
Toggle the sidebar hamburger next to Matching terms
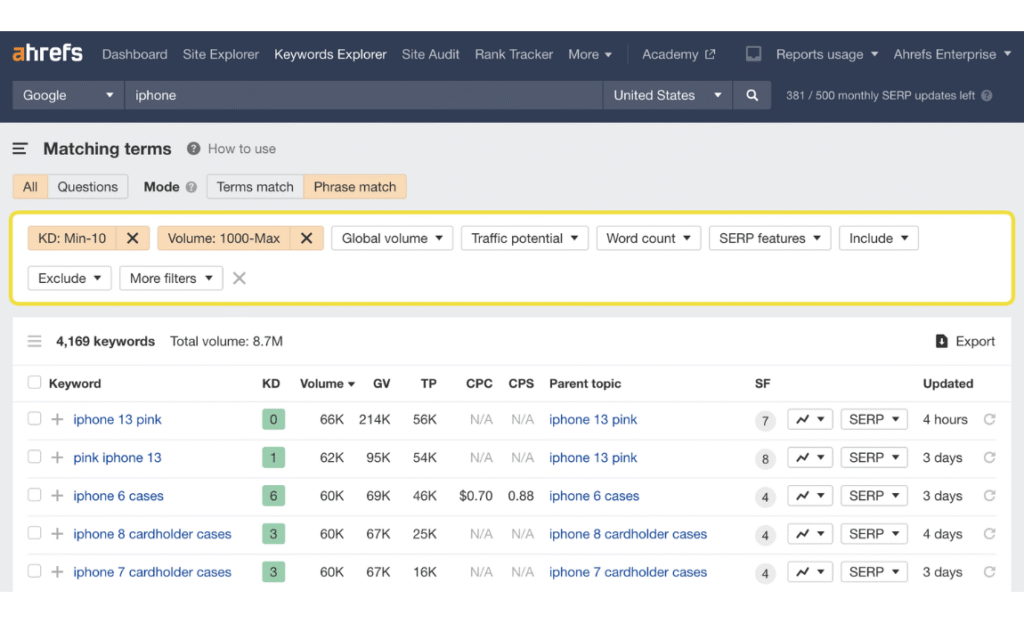tap(20, 149)
